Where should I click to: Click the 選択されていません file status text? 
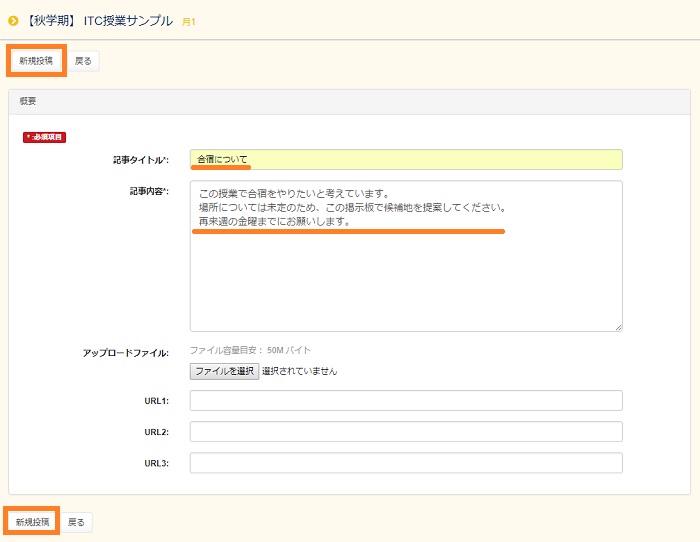click(x=300, y=371)
